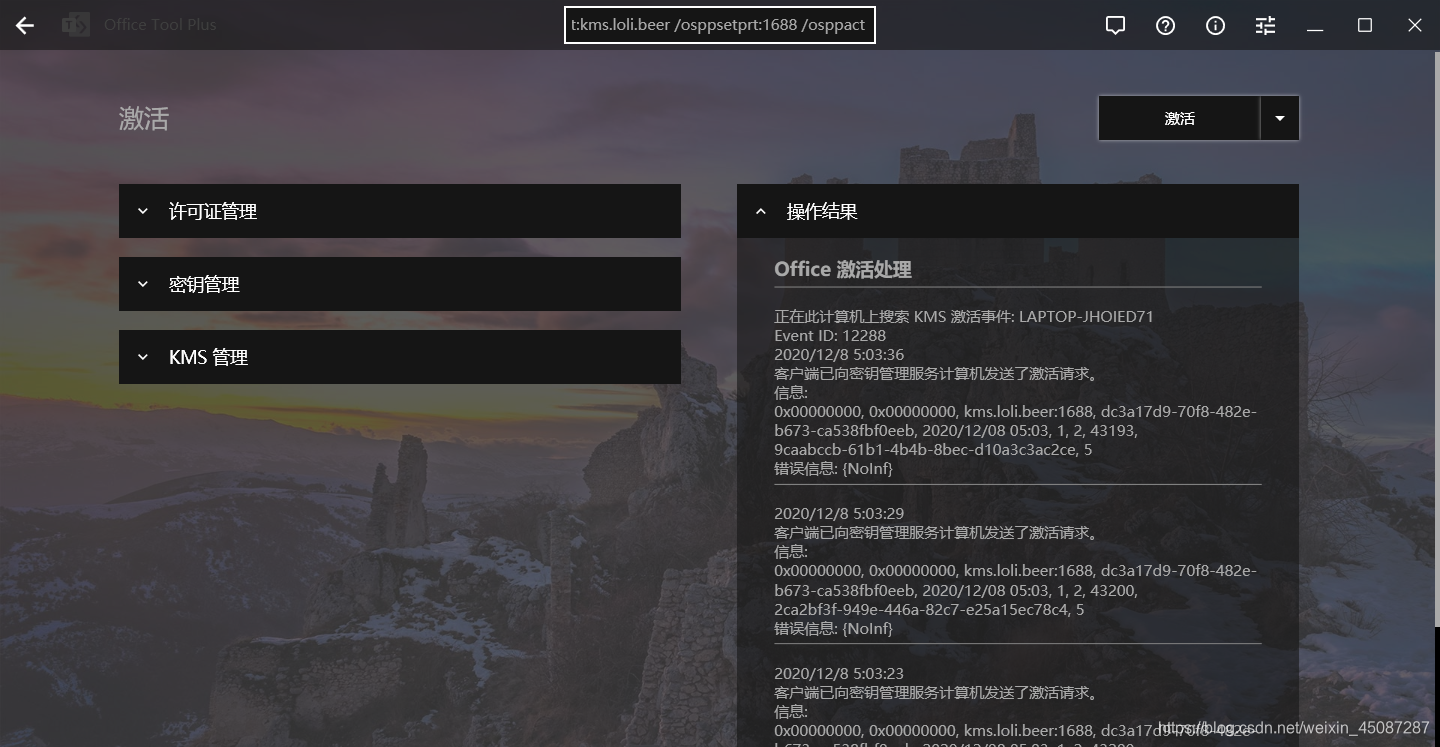The height and width of the screenshot is (747, 1440).
Task: Select the timestamp 2020/12/8 5:03:29
Action: click(839, 513)
